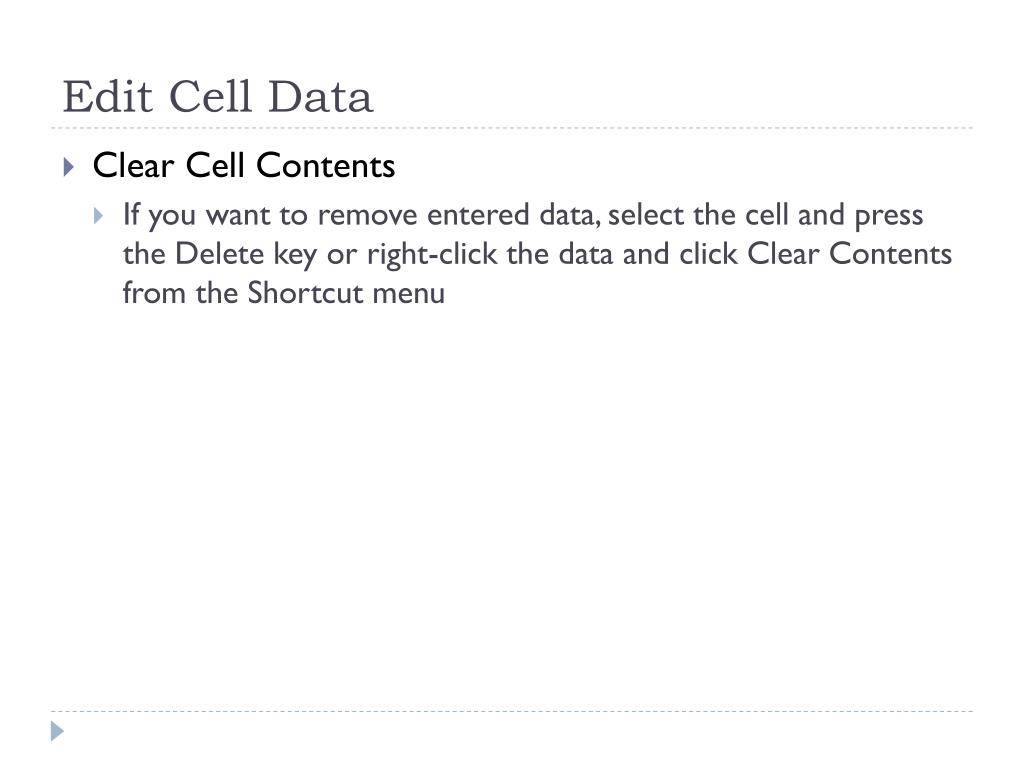Select the "Edit Cell Data" slide title
The width and height of the screenshot is (1024, 768).
click(217, 97)
